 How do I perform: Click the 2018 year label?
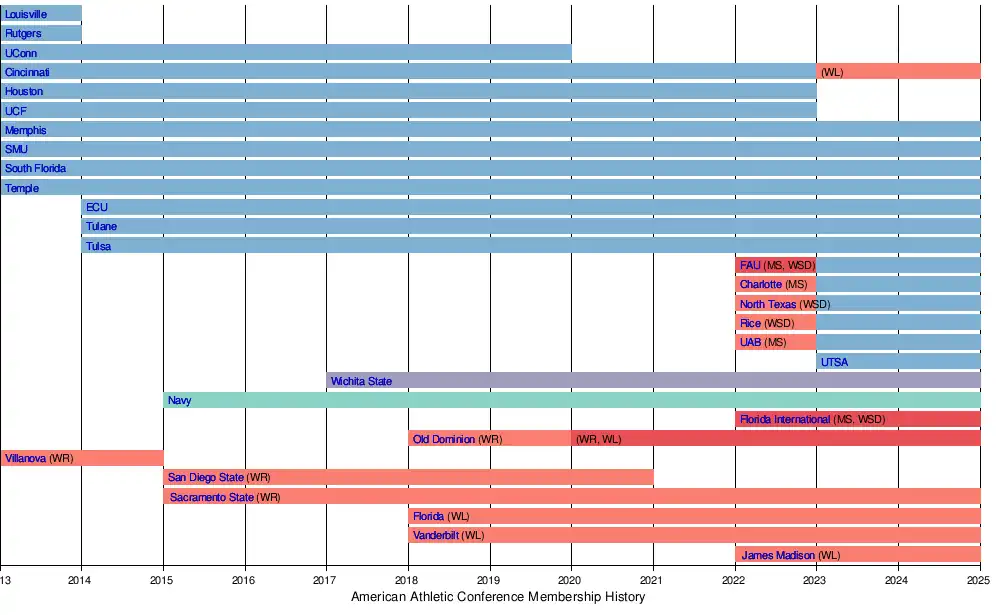click(407, 581)
